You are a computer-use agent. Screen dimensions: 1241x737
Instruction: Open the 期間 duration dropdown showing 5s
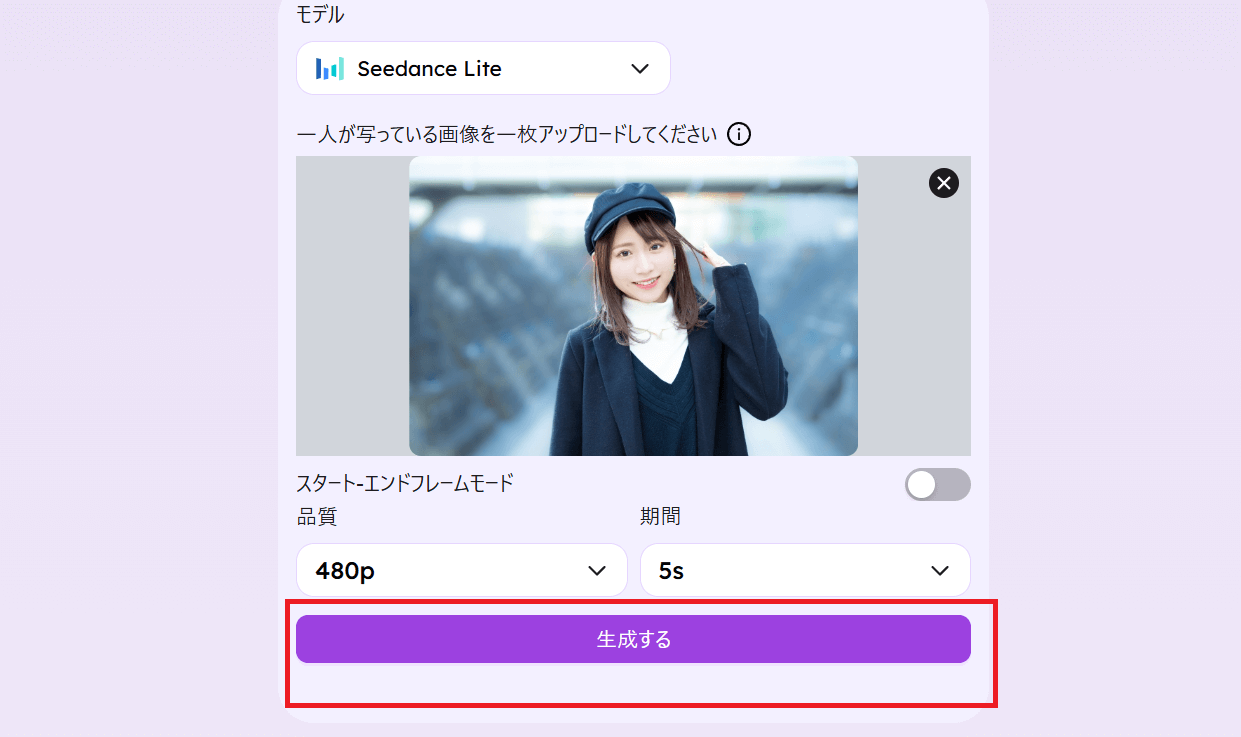(x=805, y=570)
